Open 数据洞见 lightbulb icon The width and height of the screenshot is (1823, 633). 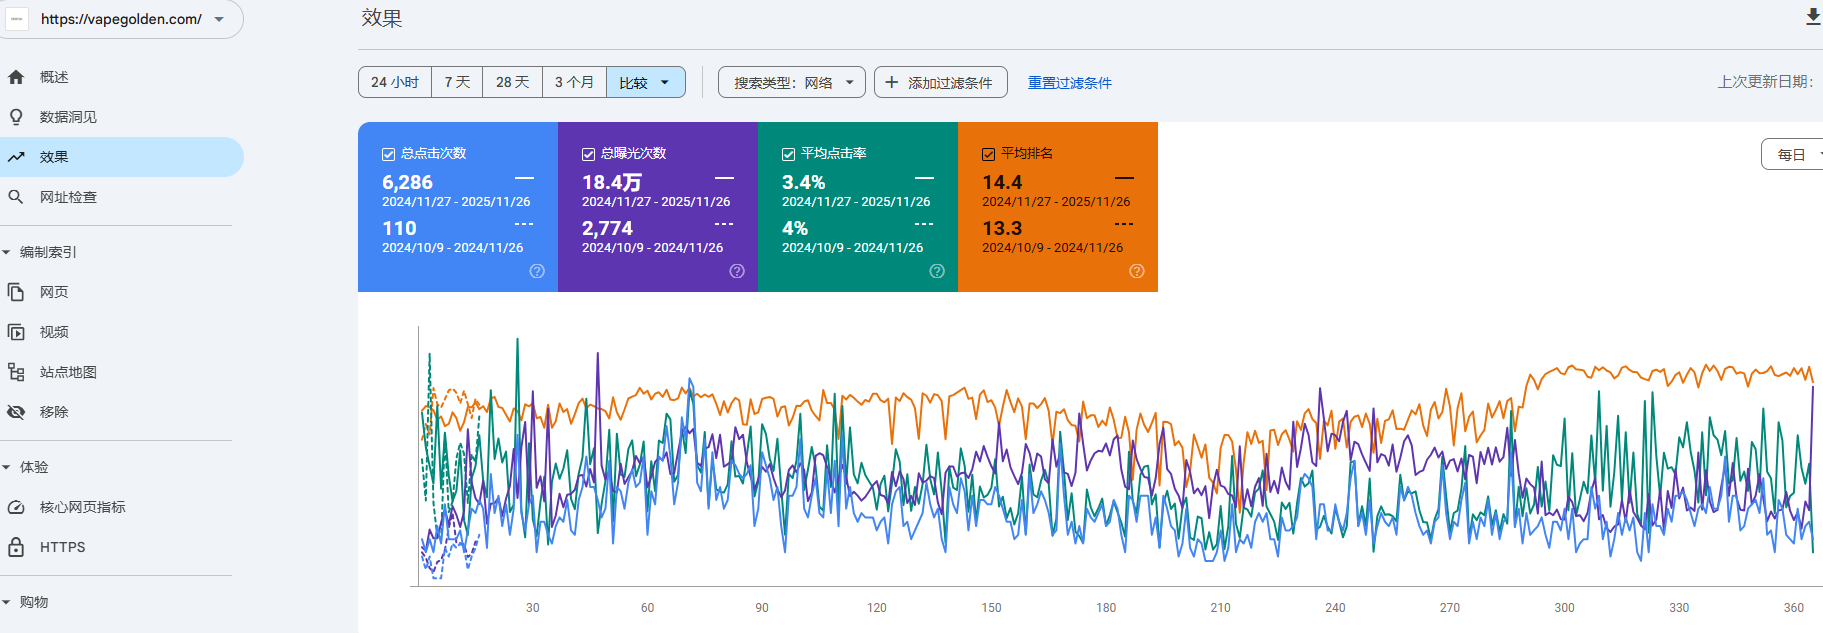pos(16,117)
